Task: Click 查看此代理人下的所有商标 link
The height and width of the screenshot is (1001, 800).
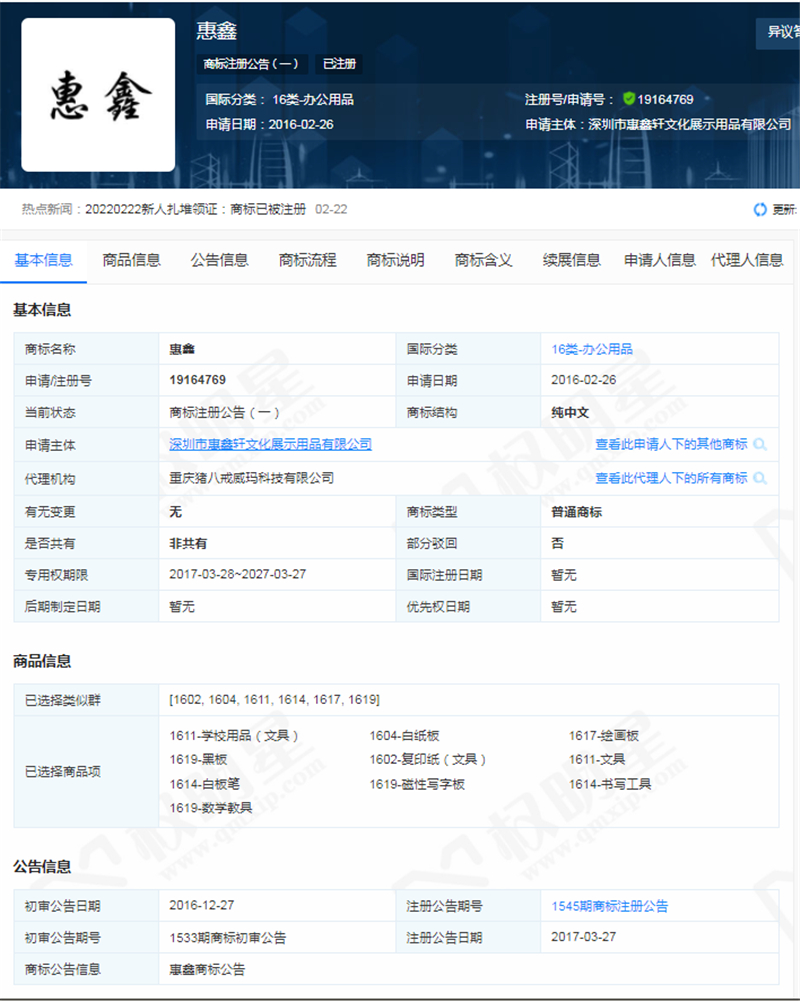Action: pyautogui.click(x=671, y=478)
